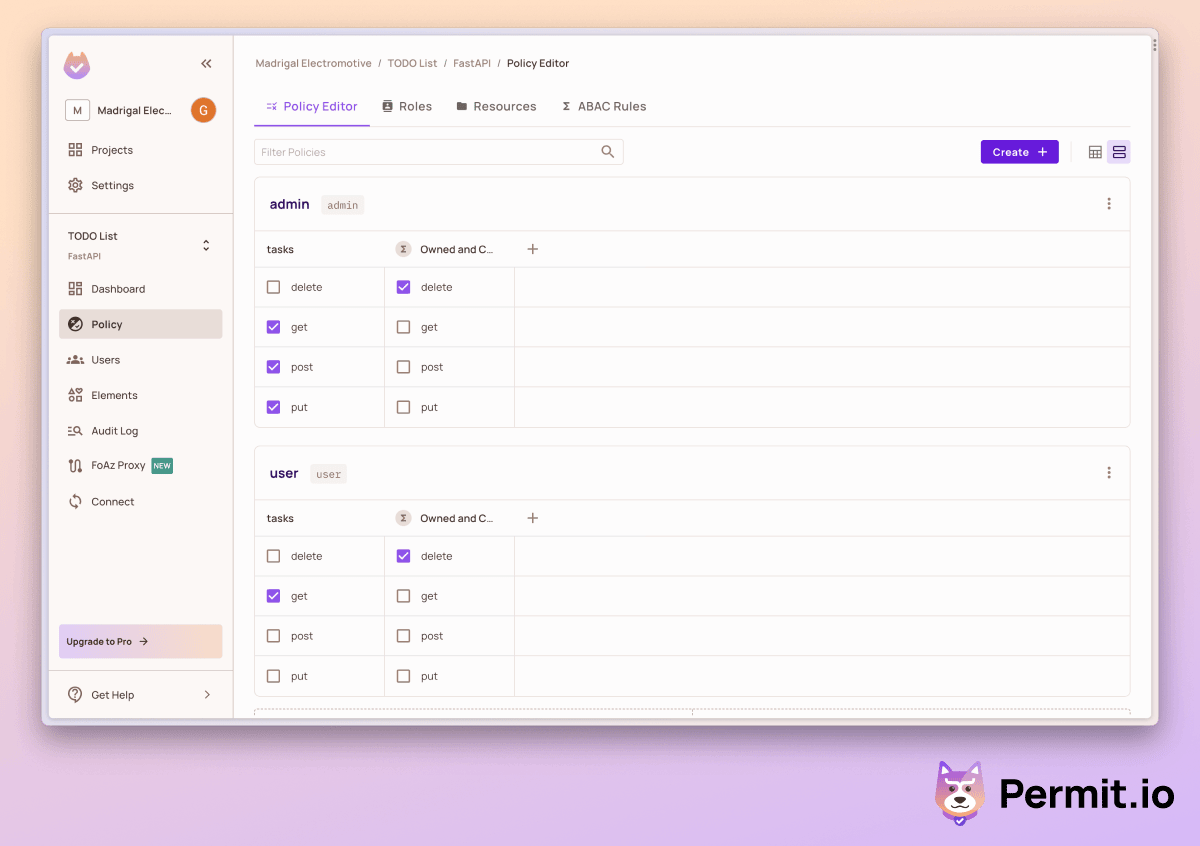Open the TODO List environment switcher
This screenshot has height=846, width=1200.
(206, 245)
